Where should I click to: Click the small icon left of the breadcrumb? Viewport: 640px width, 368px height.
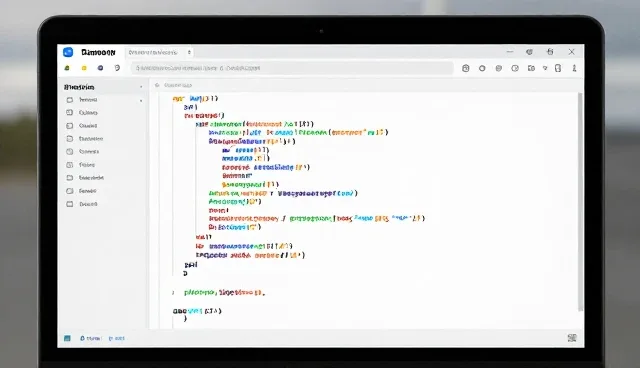tap(157, 85)
